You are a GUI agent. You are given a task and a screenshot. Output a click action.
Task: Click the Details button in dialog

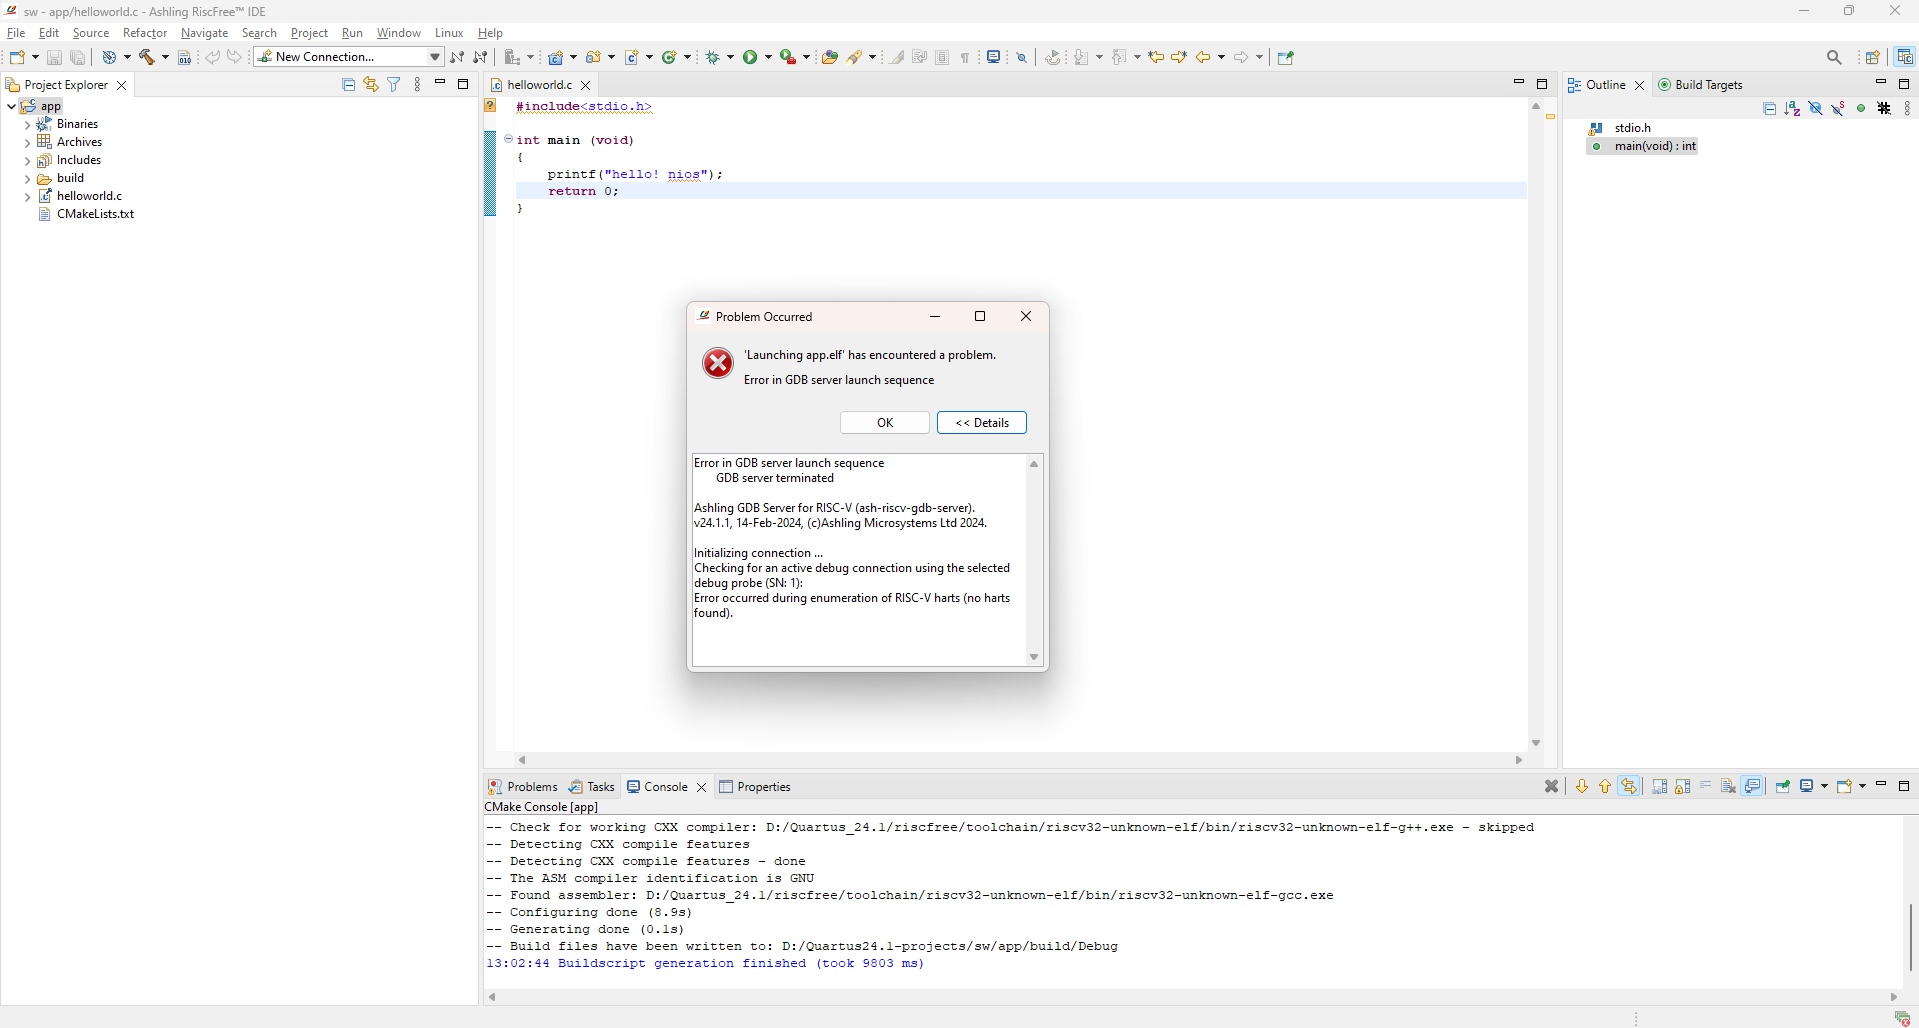pyautogui.click(x=982, y=423)
